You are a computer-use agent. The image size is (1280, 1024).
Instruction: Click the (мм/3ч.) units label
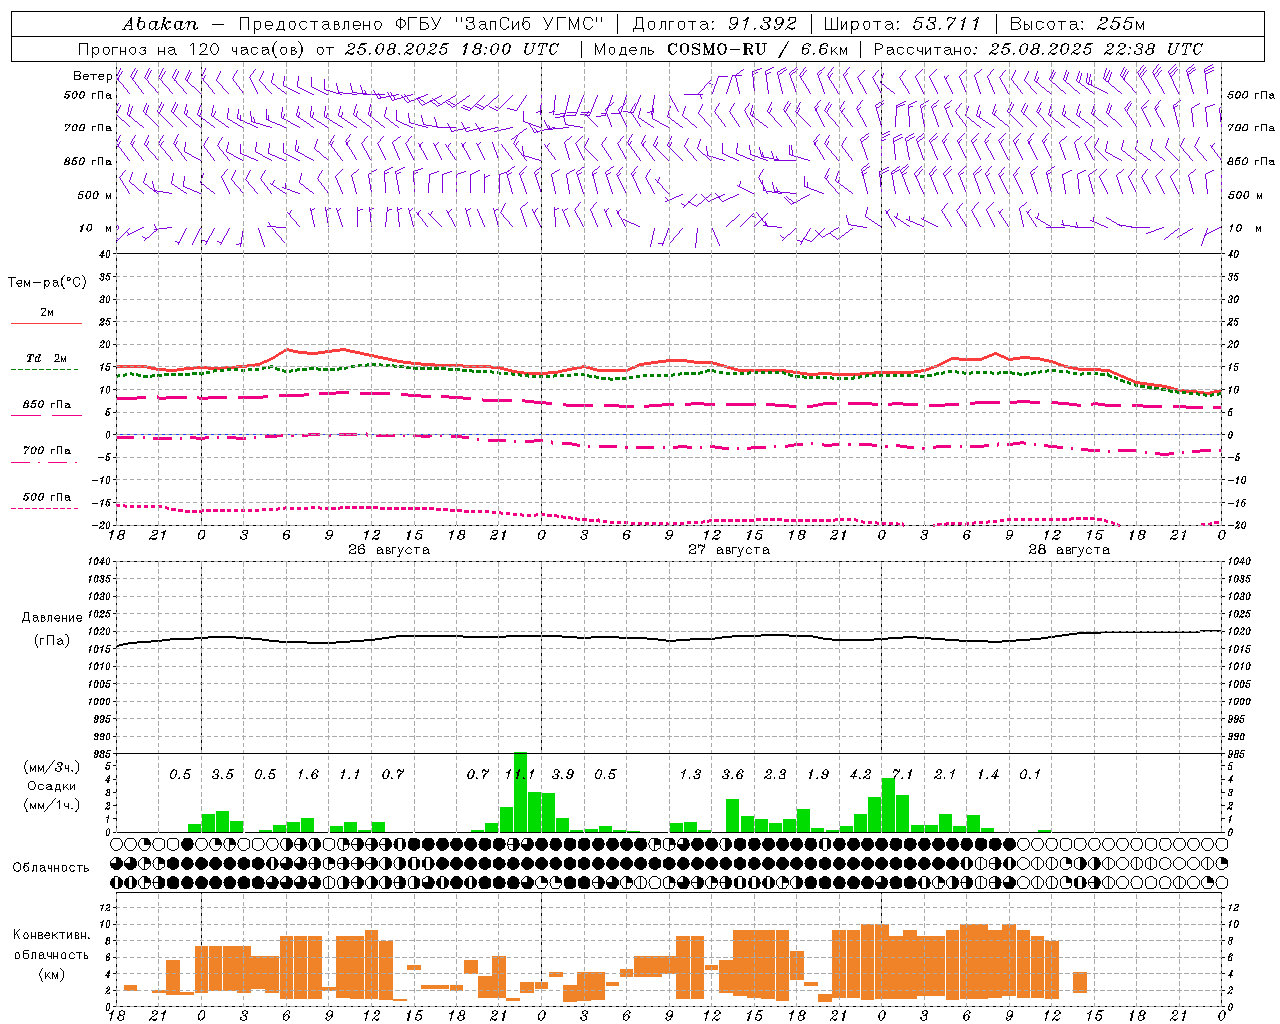[x=51, y=767]
